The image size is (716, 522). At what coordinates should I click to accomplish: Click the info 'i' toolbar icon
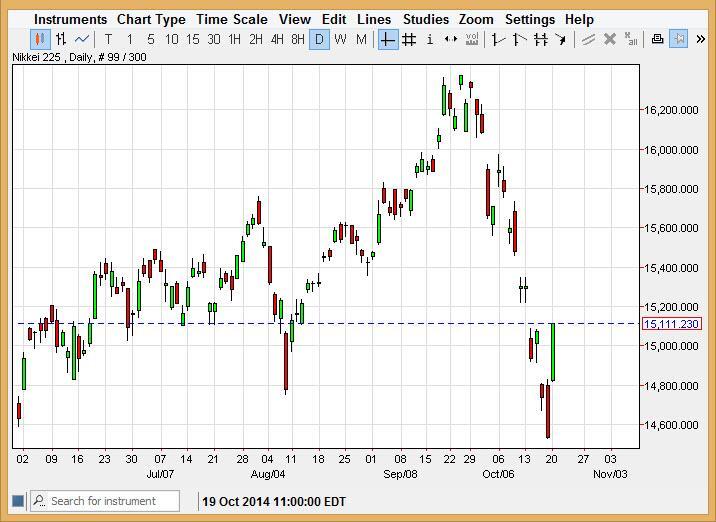tap(430, 40)
